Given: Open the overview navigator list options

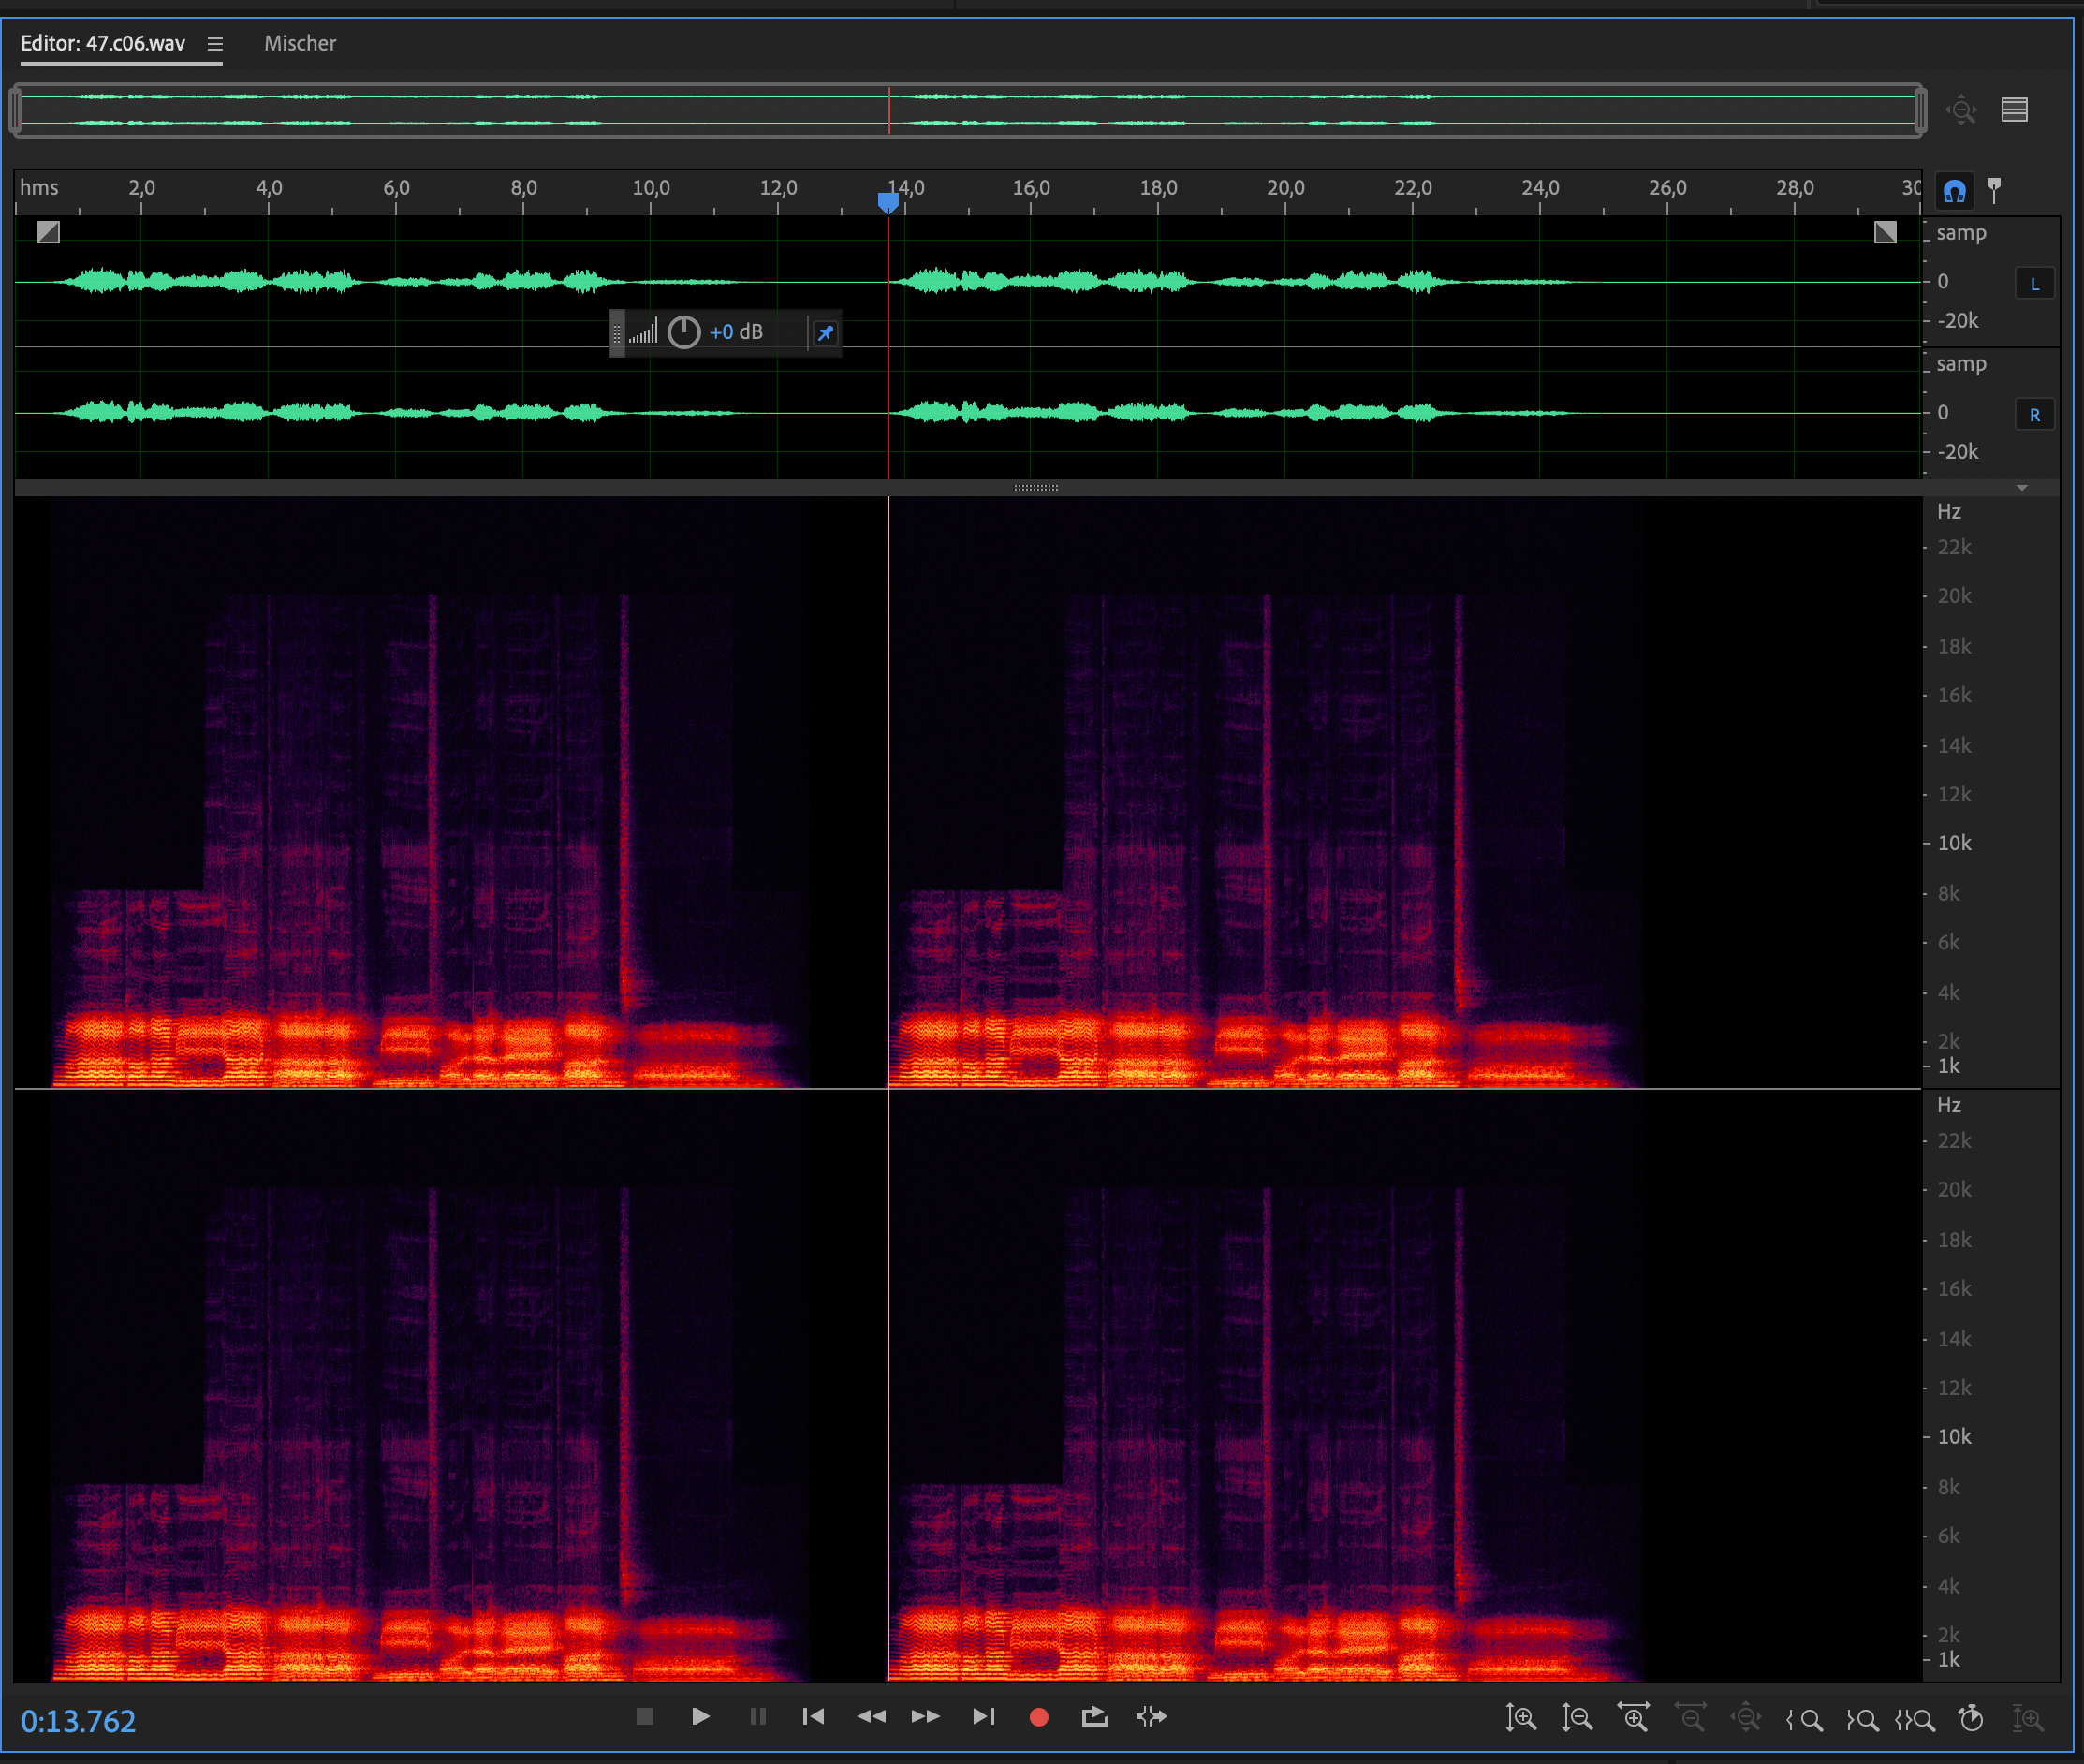Looking at the screenshot, I should 2014,109.
